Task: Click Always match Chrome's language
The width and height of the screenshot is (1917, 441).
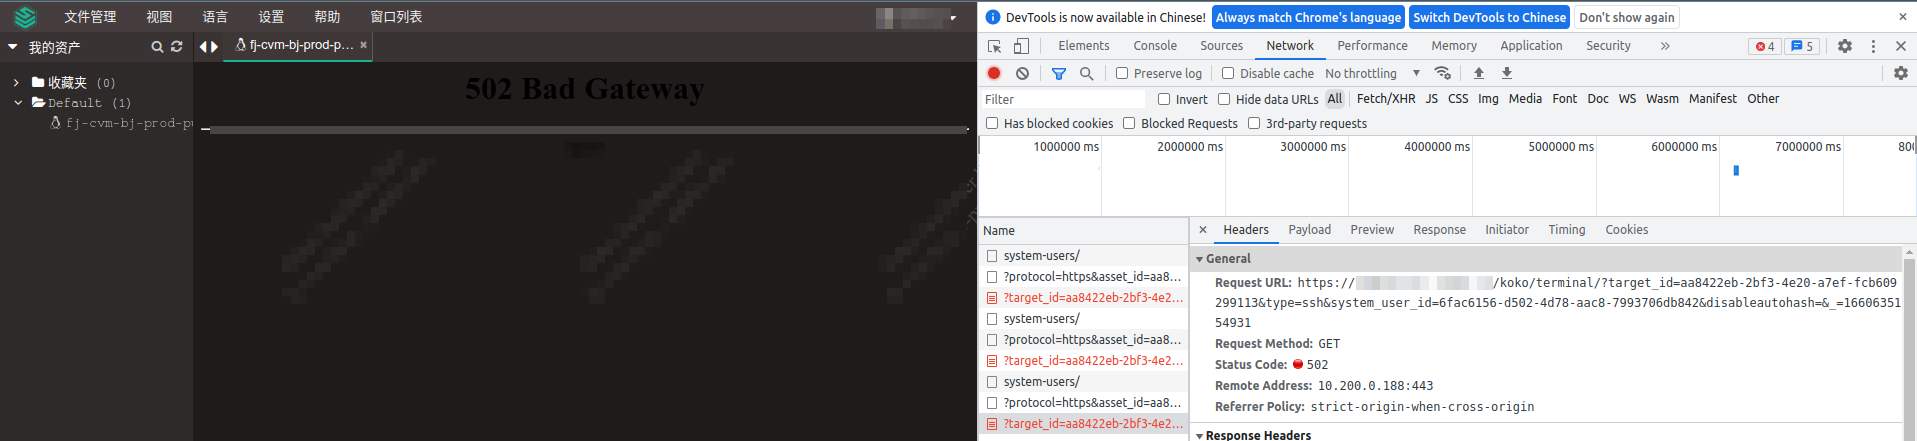Action: [1308, 17]
